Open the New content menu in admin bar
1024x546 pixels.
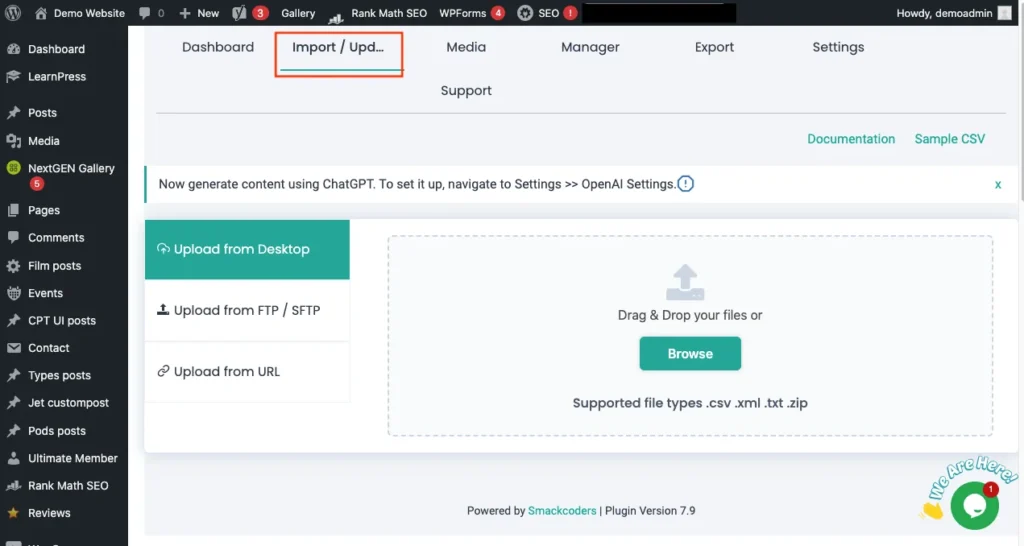pos(198,13)
